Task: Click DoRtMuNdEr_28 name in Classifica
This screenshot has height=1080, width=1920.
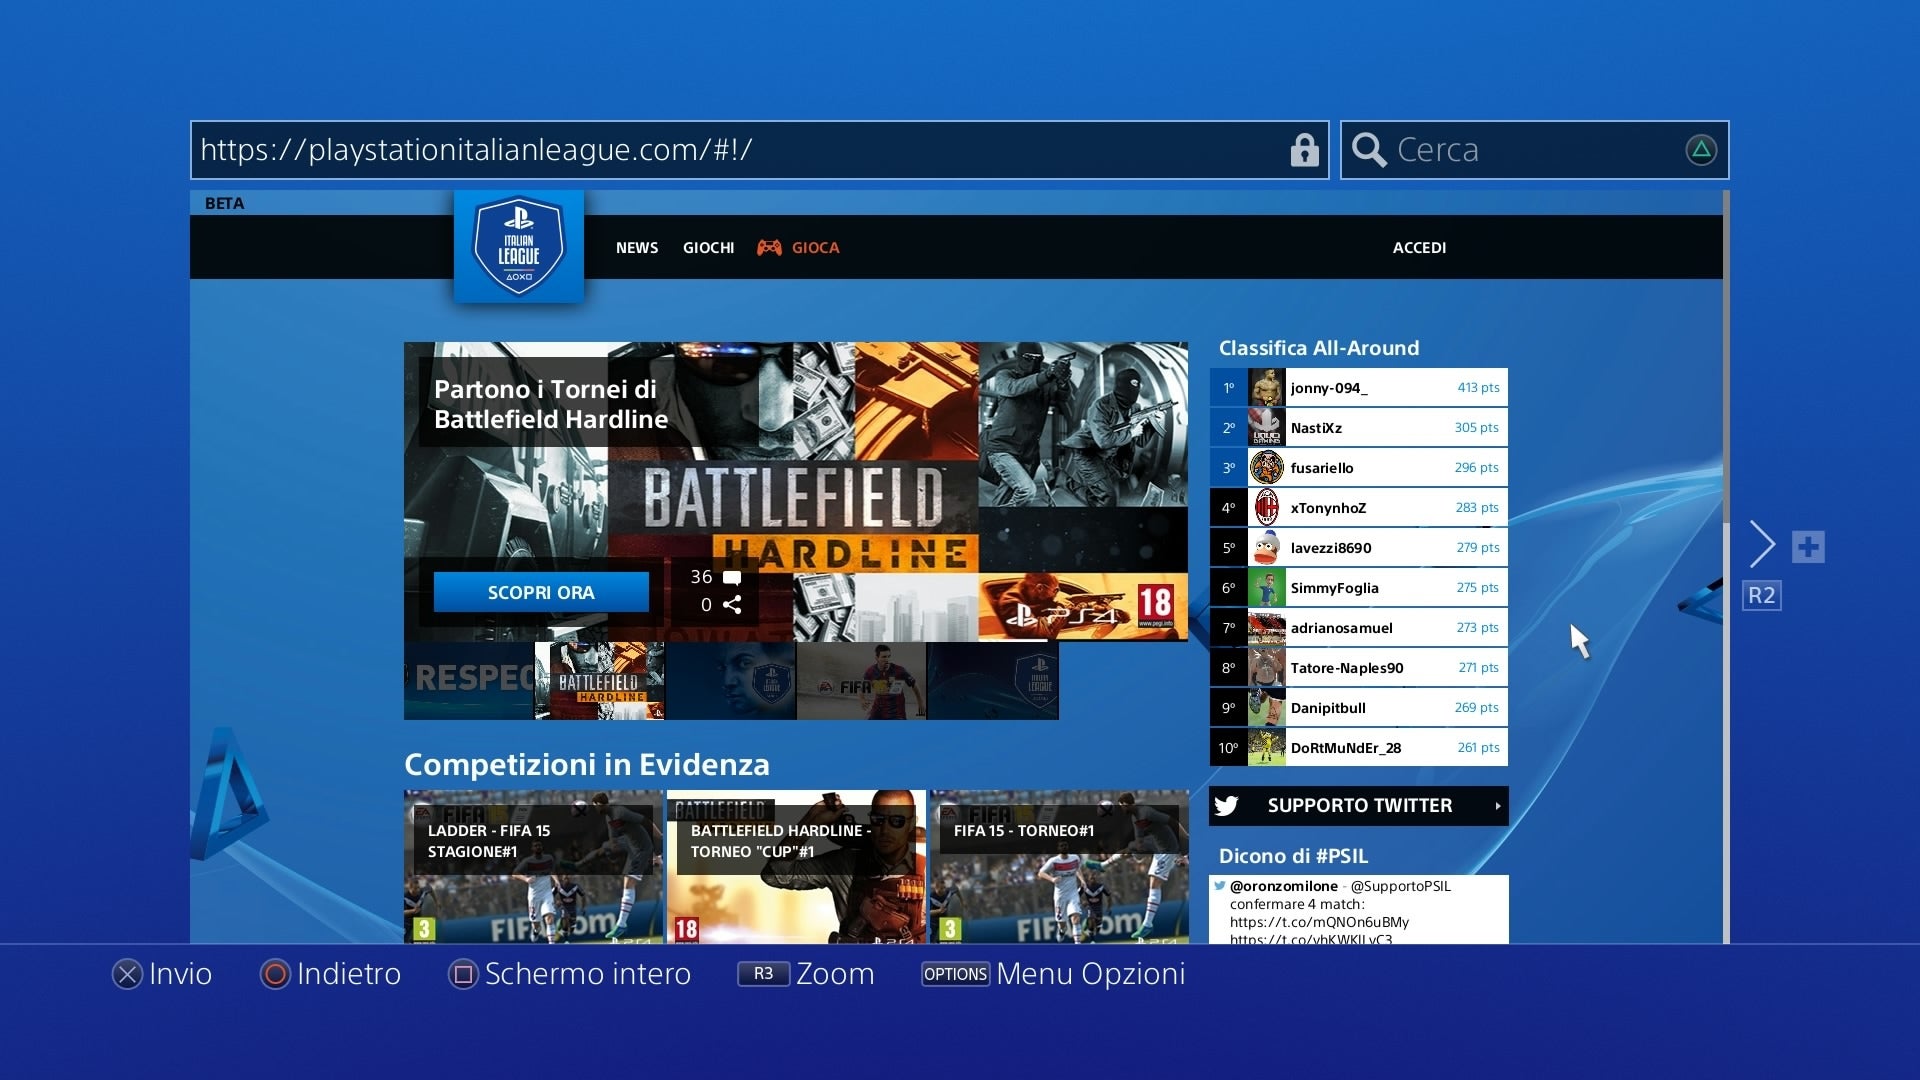Action: click(x=1346, y=748)
